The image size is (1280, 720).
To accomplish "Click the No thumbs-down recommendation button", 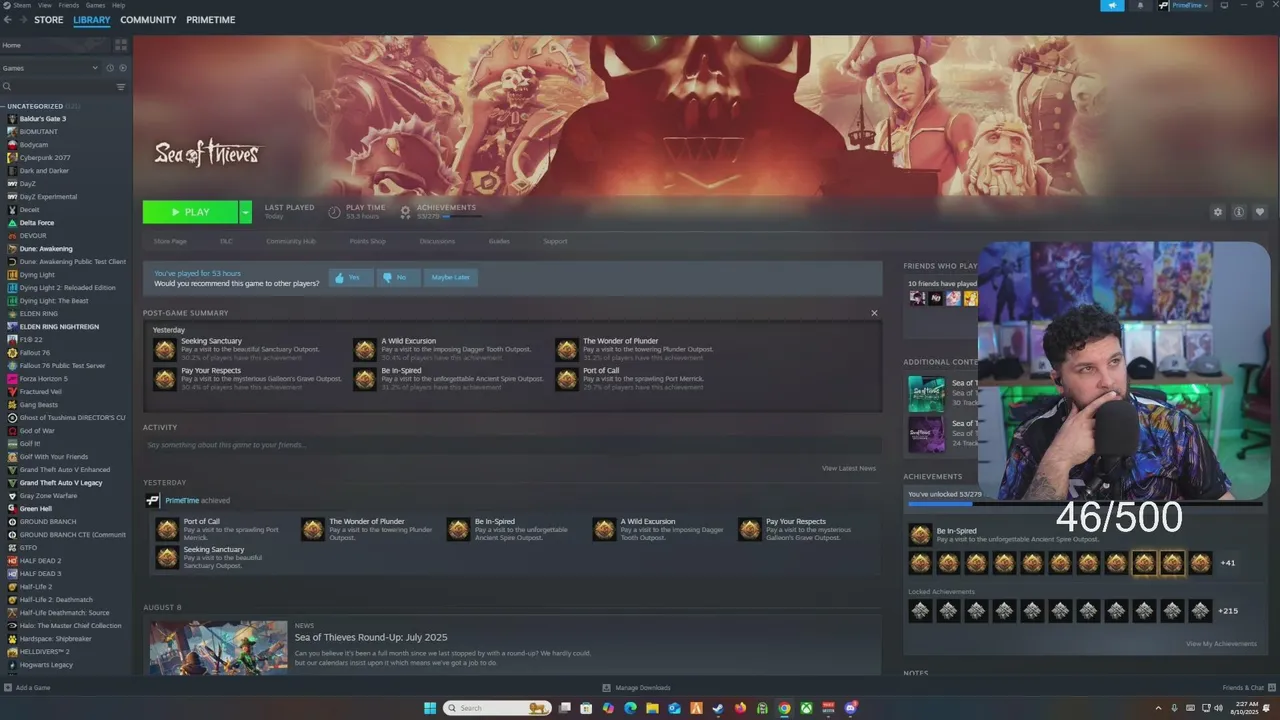I will [x=398, y=277].
